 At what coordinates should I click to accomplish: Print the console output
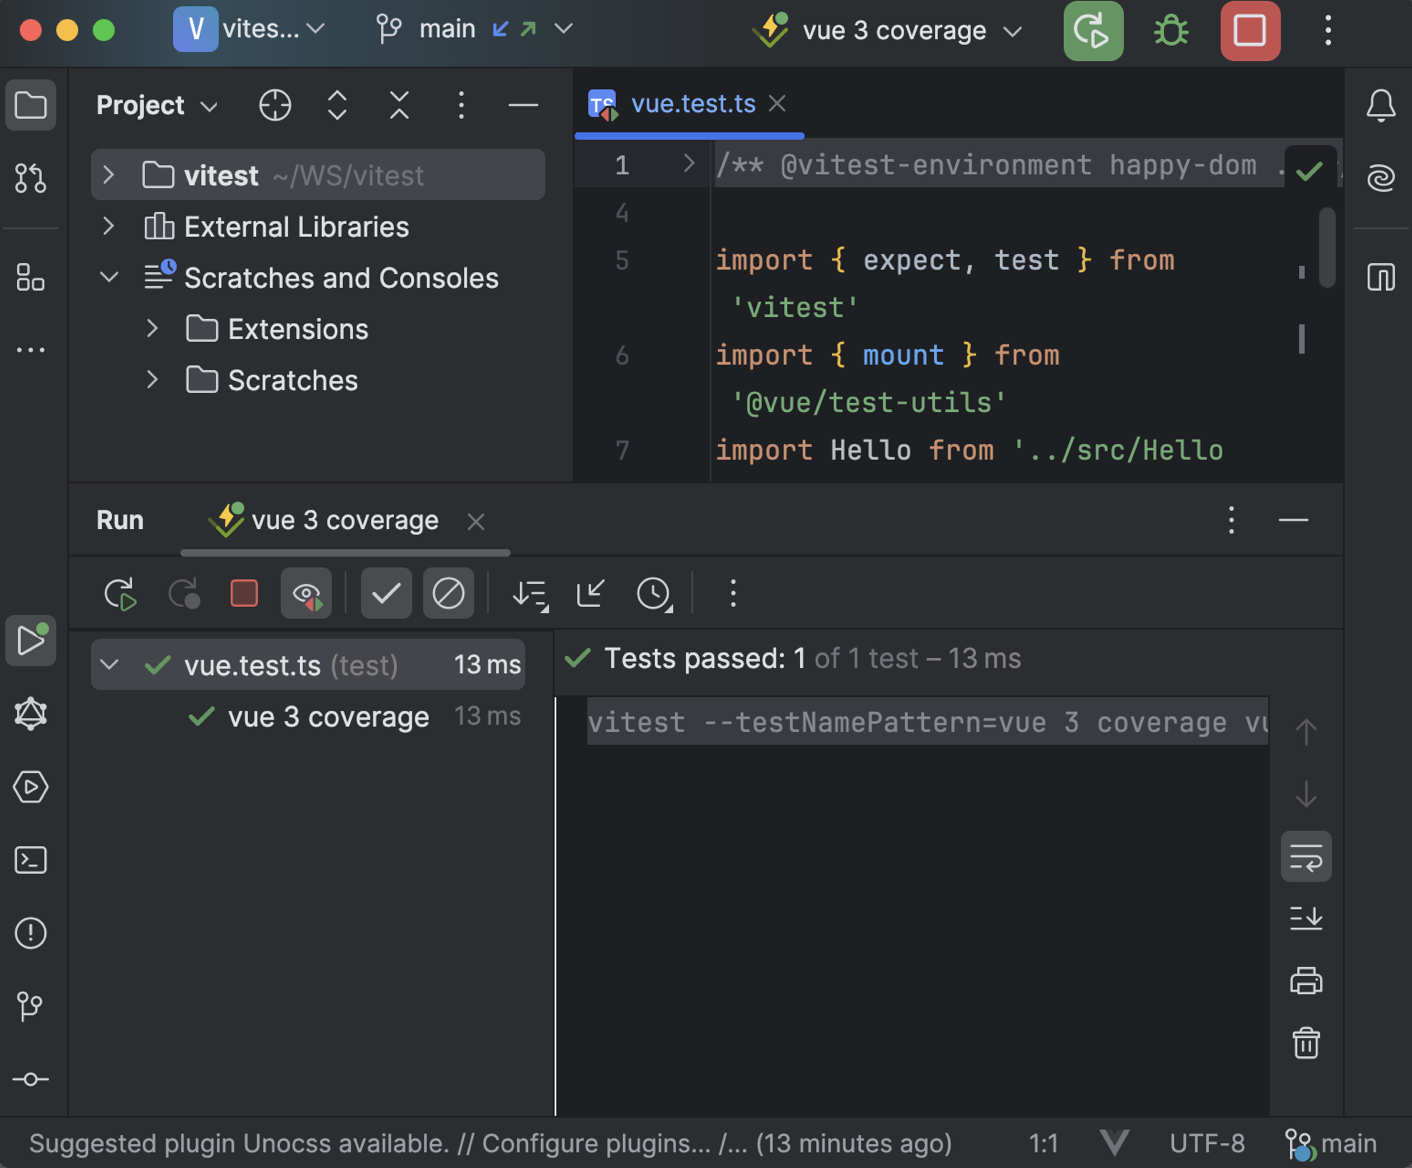point(1306,981)
